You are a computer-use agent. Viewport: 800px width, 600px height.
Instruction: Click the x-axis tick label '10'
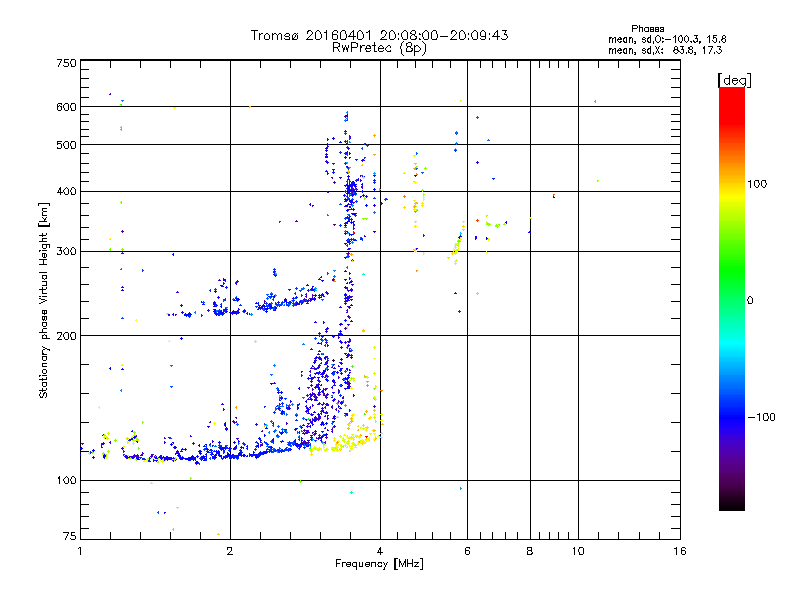[578, 551]
